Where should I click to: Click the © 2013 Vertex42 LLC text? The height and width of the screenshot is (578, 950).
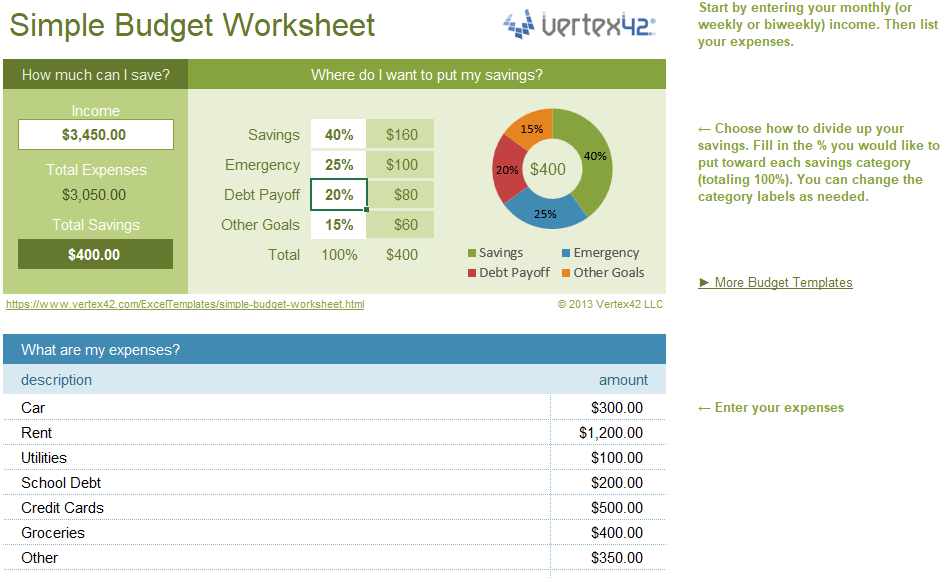(x=610, y=304)
